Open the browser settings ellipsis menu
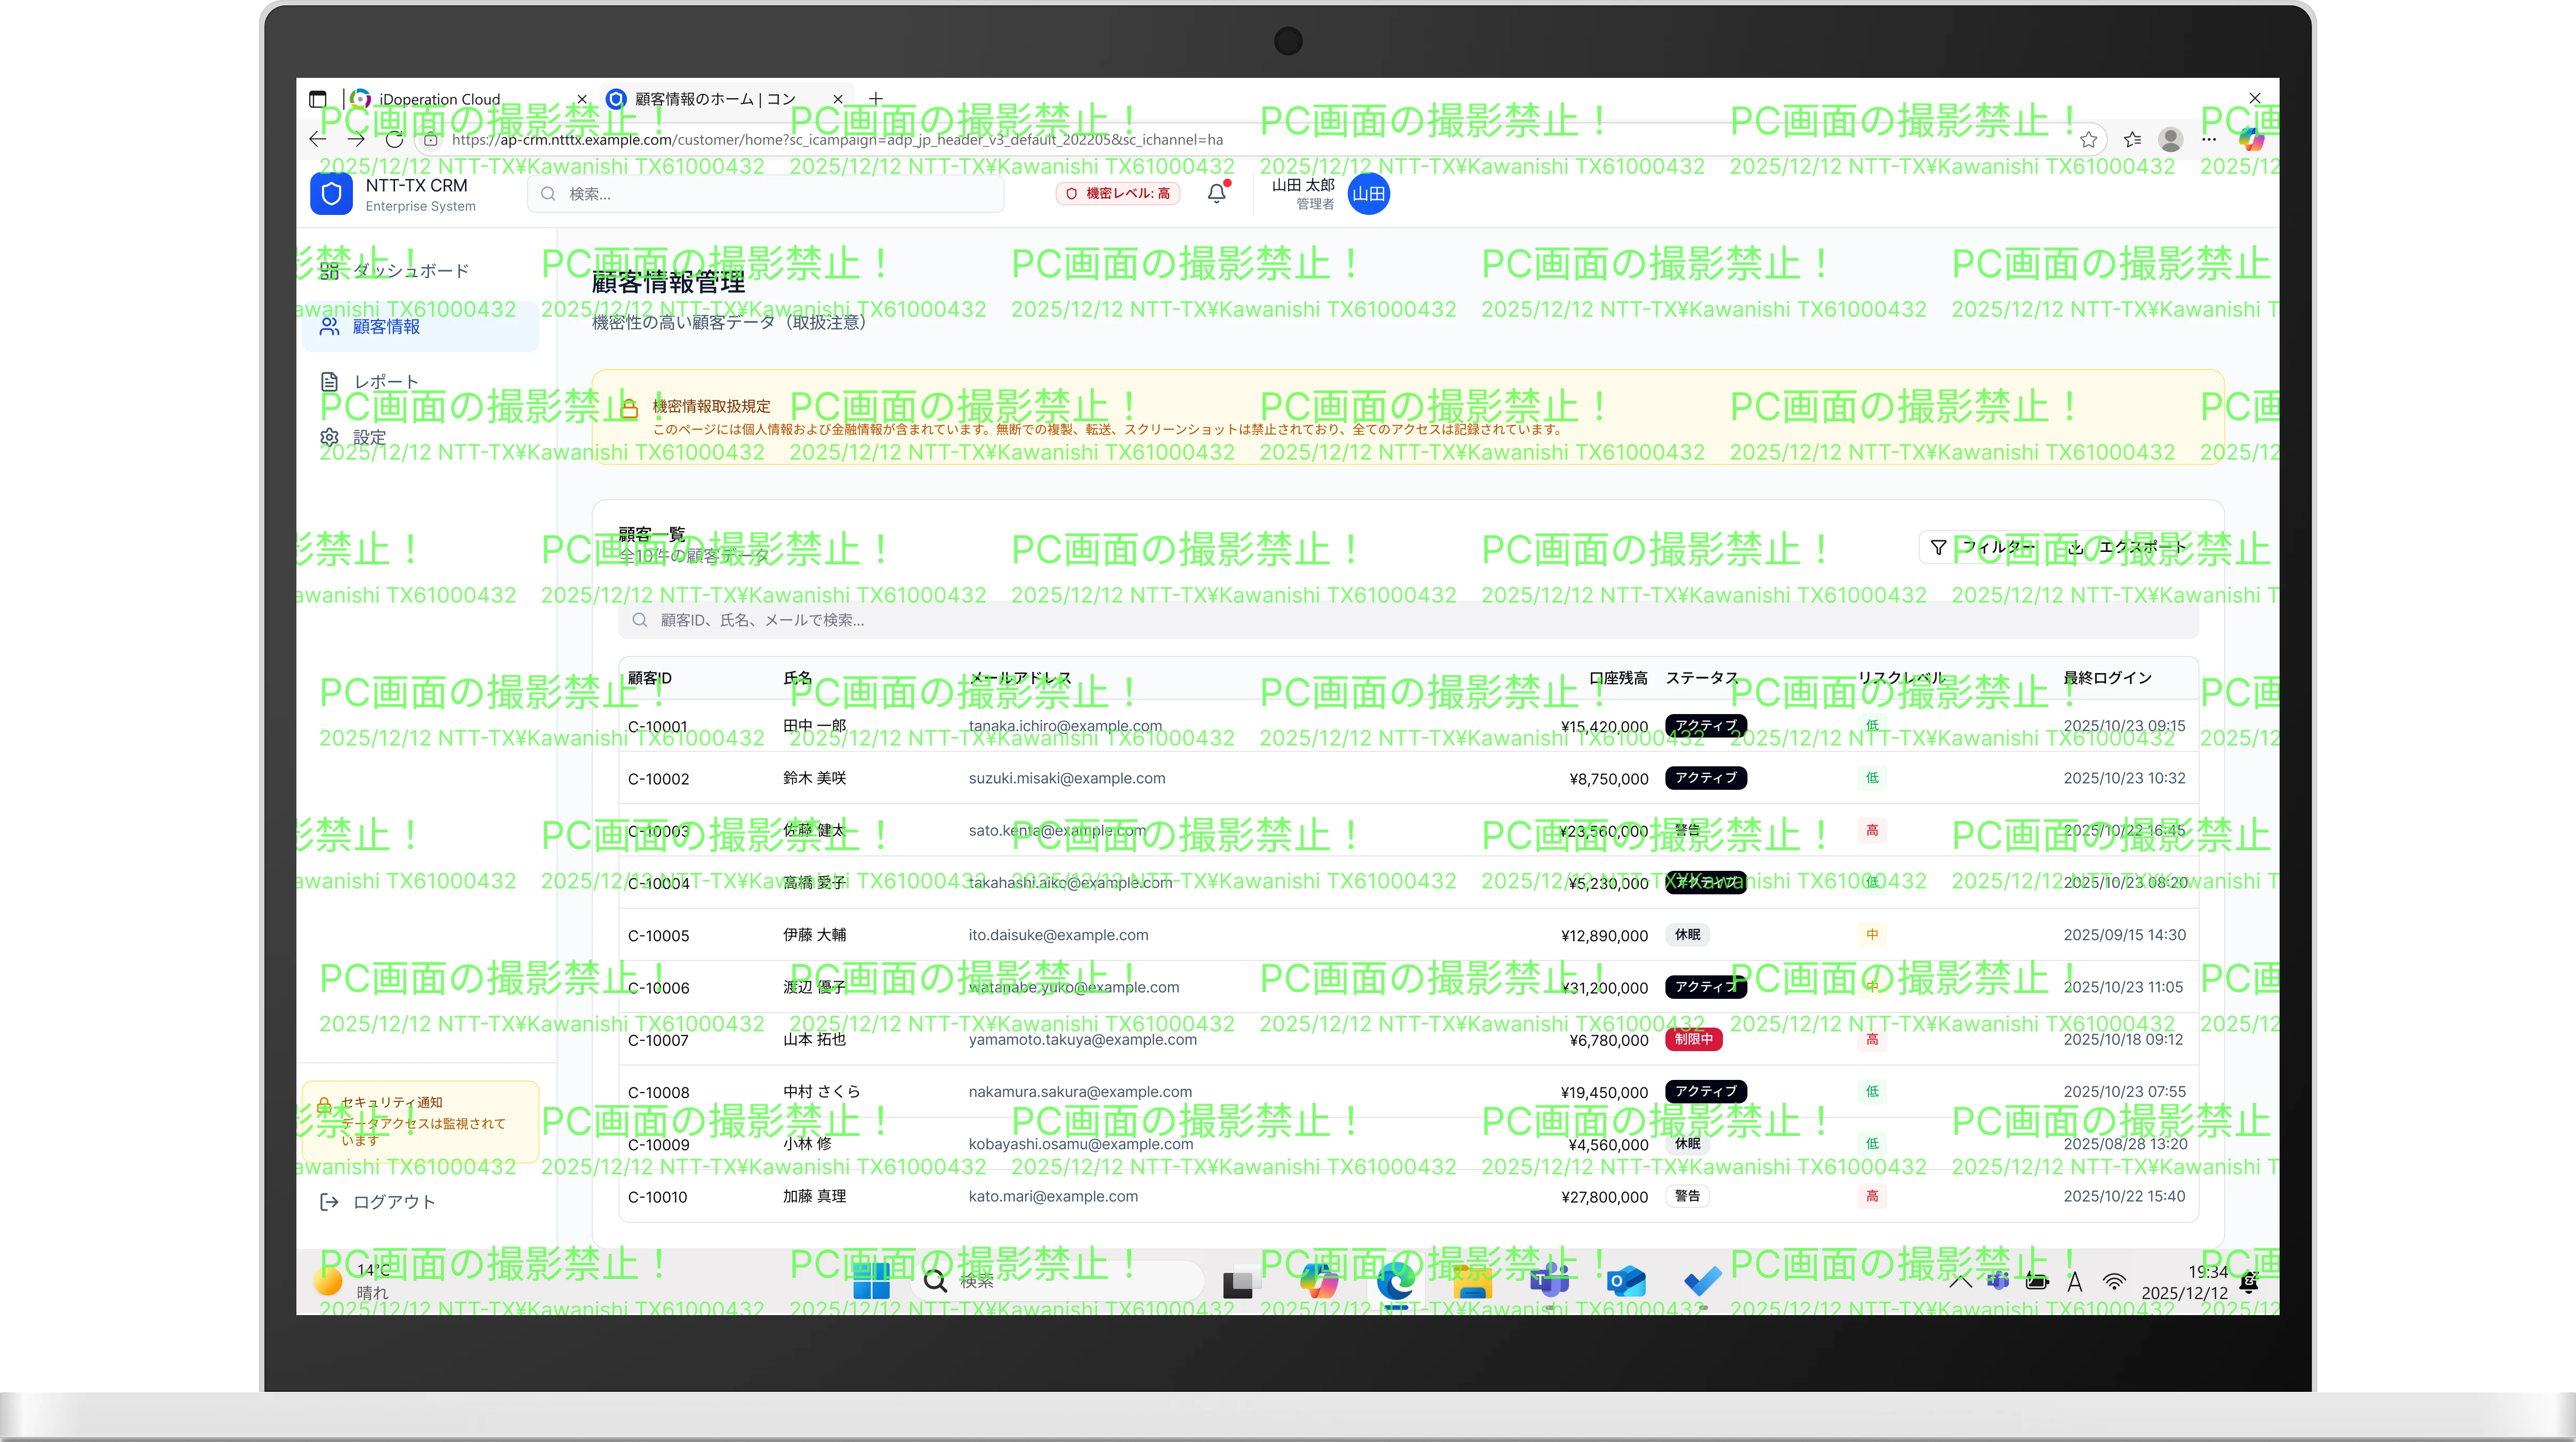The height and width of the screenshot is (1442, 2576). [2211, 140]
